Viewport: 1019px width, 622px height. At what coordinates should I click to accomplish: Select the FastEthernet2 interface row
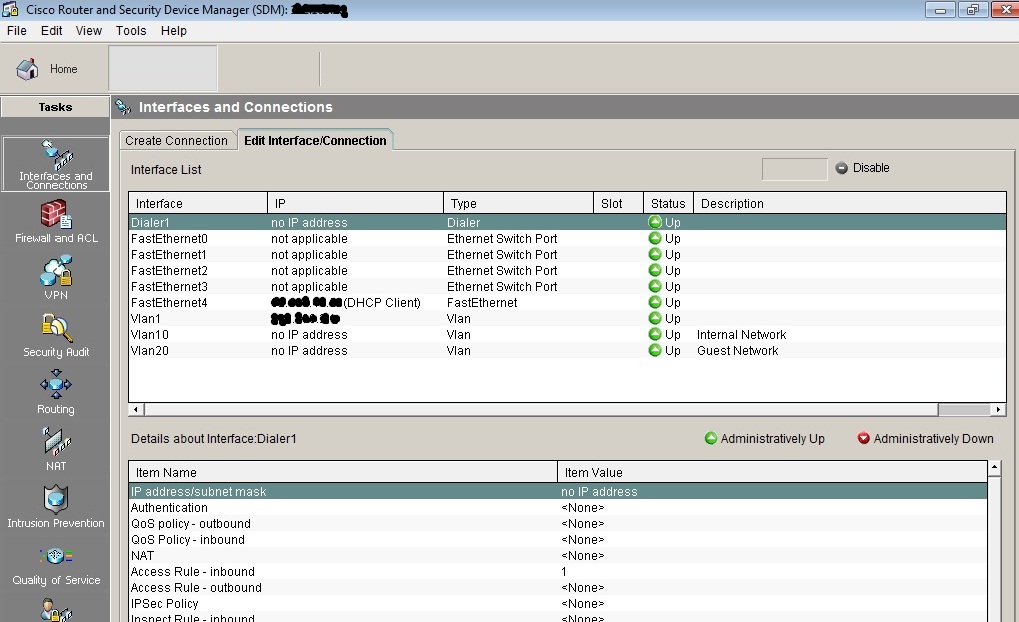pyautogui.click(x=567, y=270)
